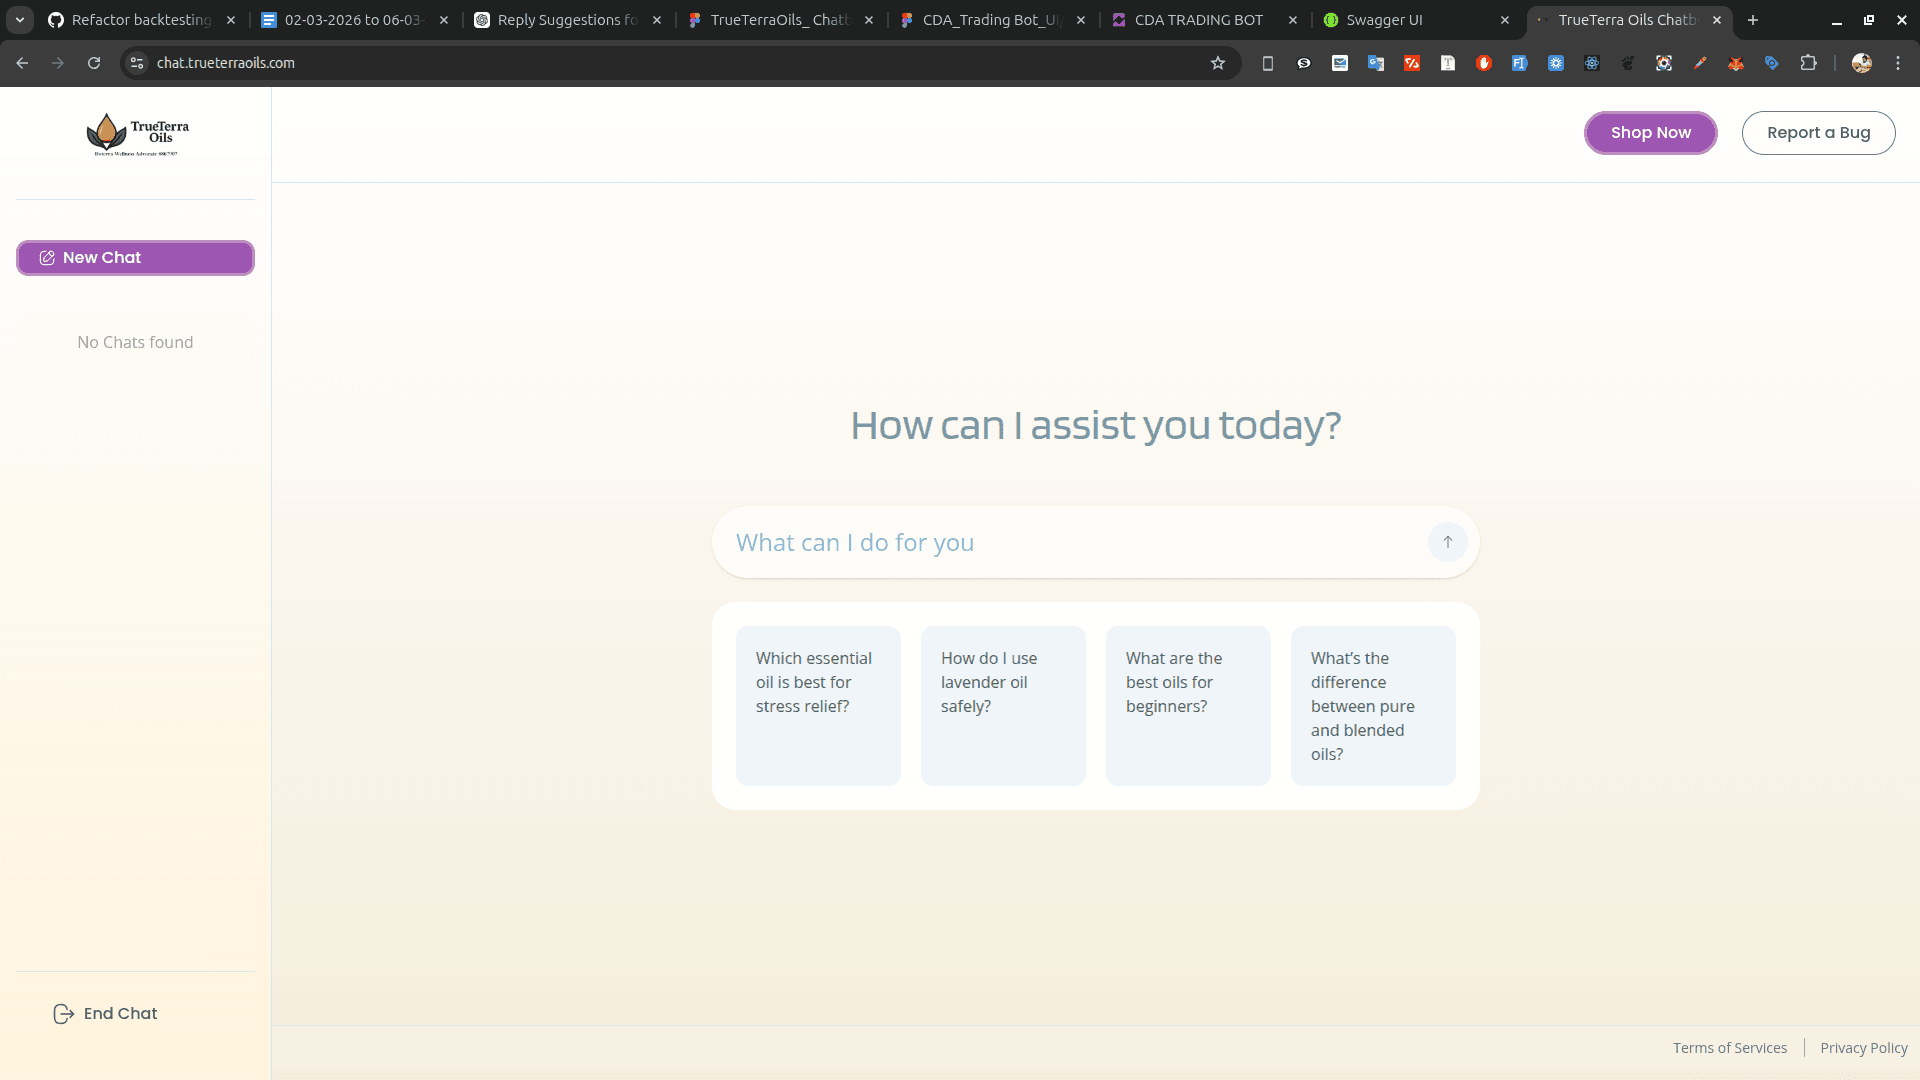The width and height of the screenshot is (1920, 1080).
Task: Click the Google Translate extension icon
Action: [x=1375, y=62]
